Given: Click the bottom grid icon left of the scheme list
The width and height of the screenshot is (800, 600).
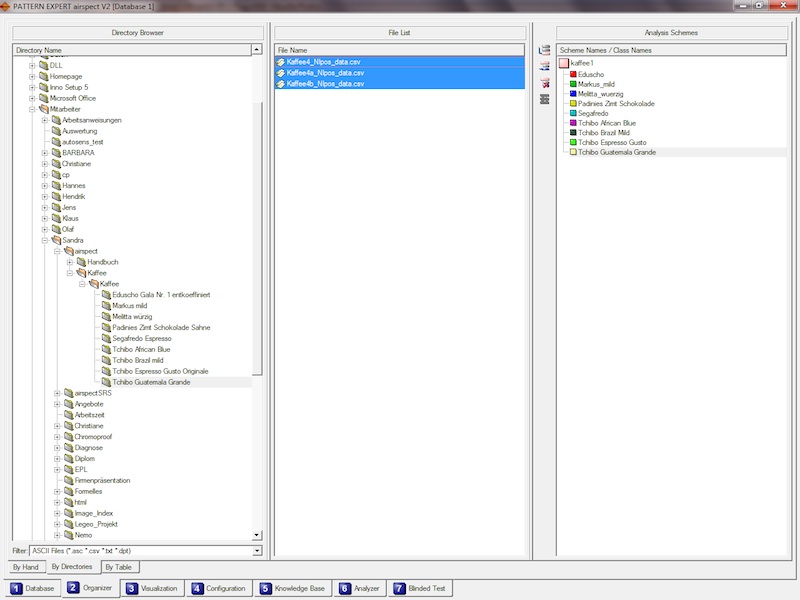Looking at the screenshot, I should pos(545,99).
